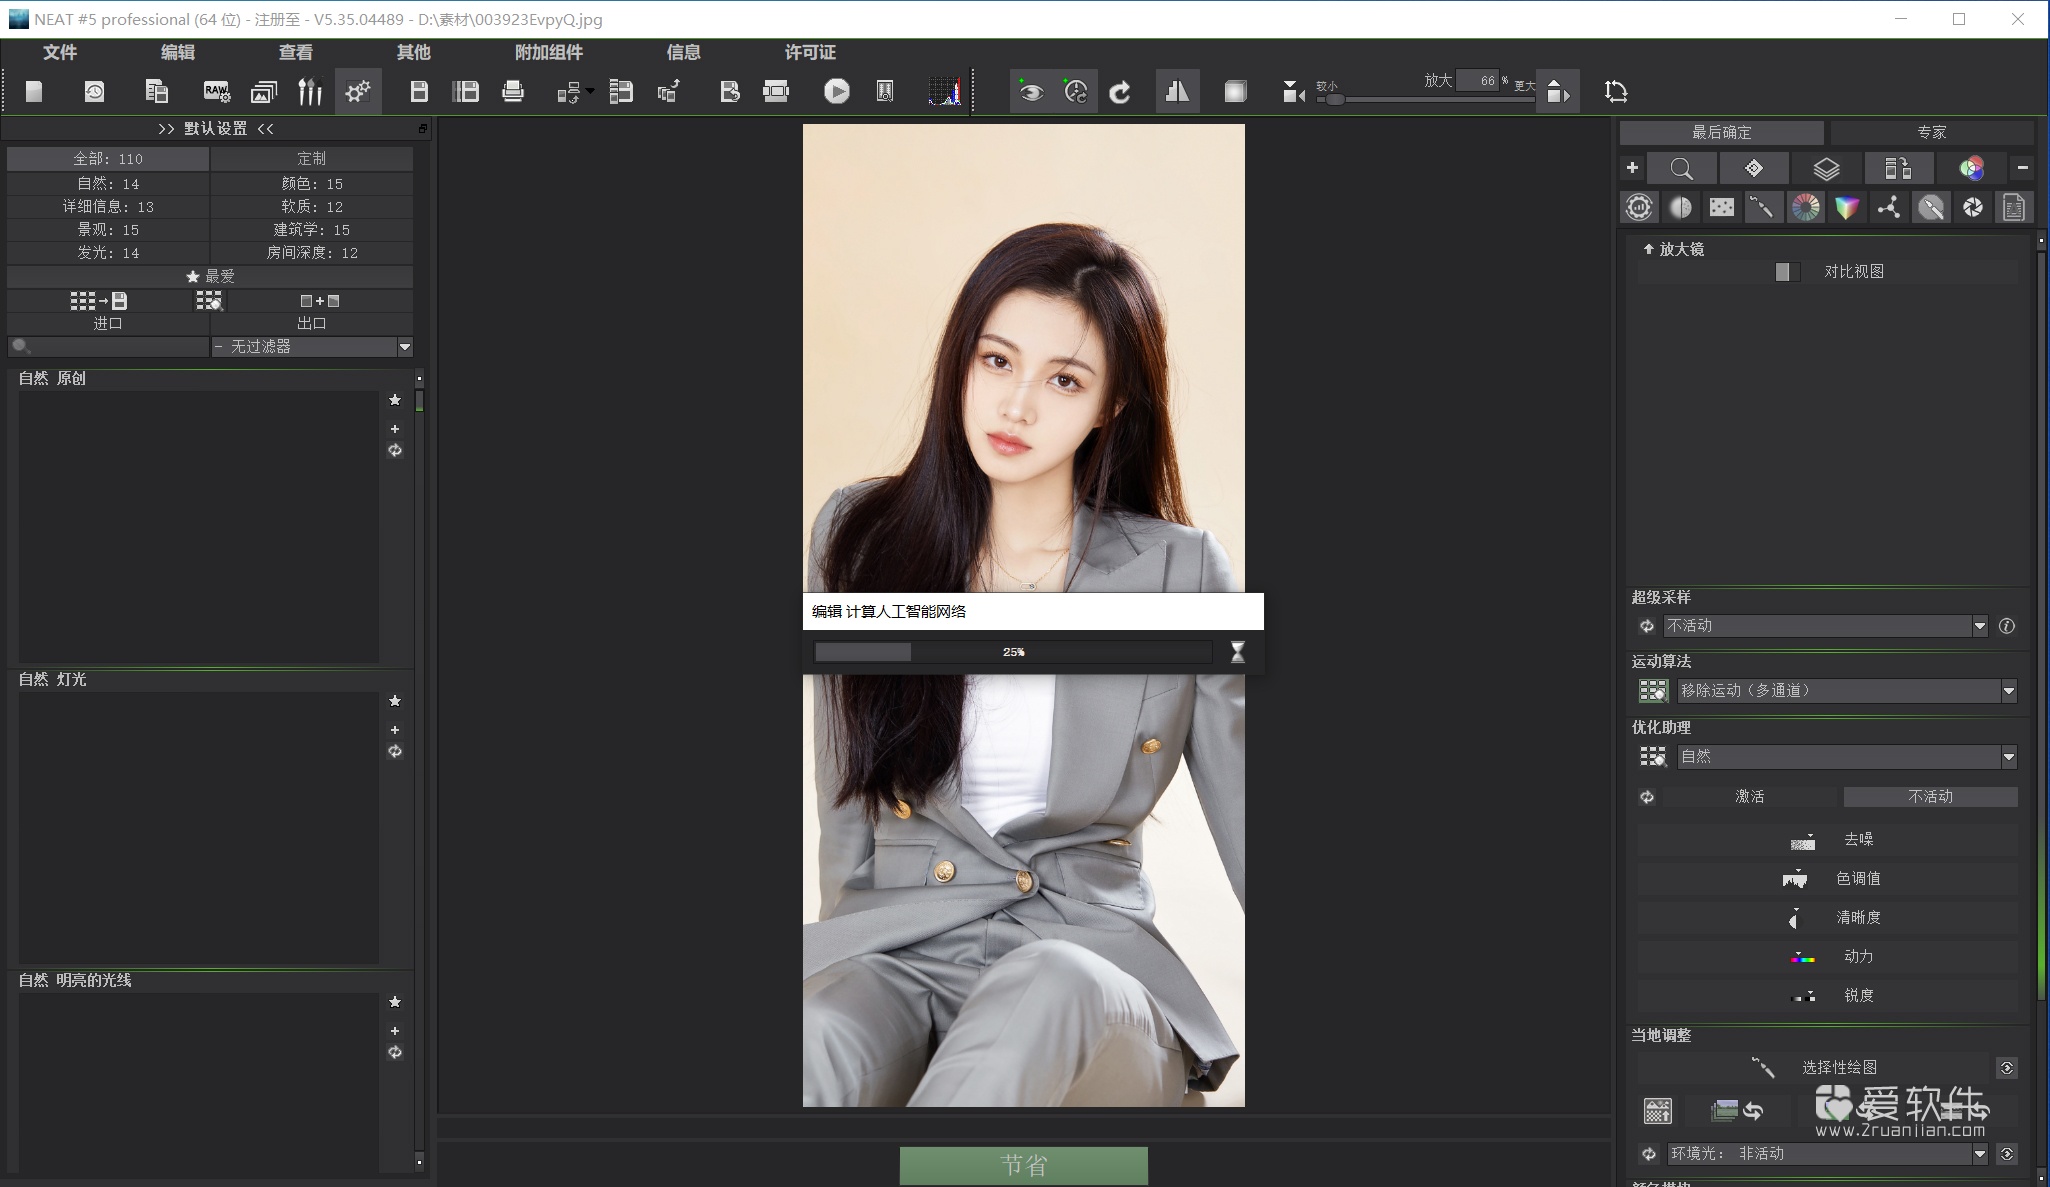Click the mirror flip compare icon
Screen dimensions: 2050x1187
coord(1177,92)
